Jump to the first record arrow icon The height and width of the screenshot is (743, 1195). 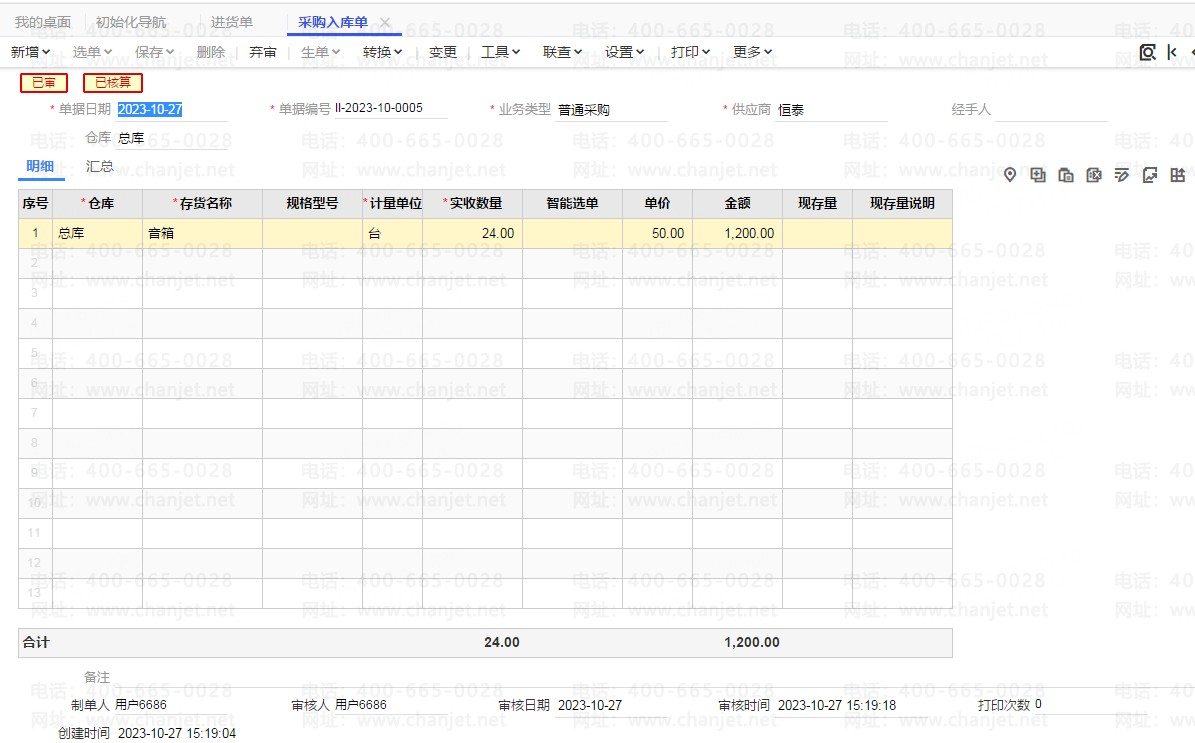(1172, 52)
